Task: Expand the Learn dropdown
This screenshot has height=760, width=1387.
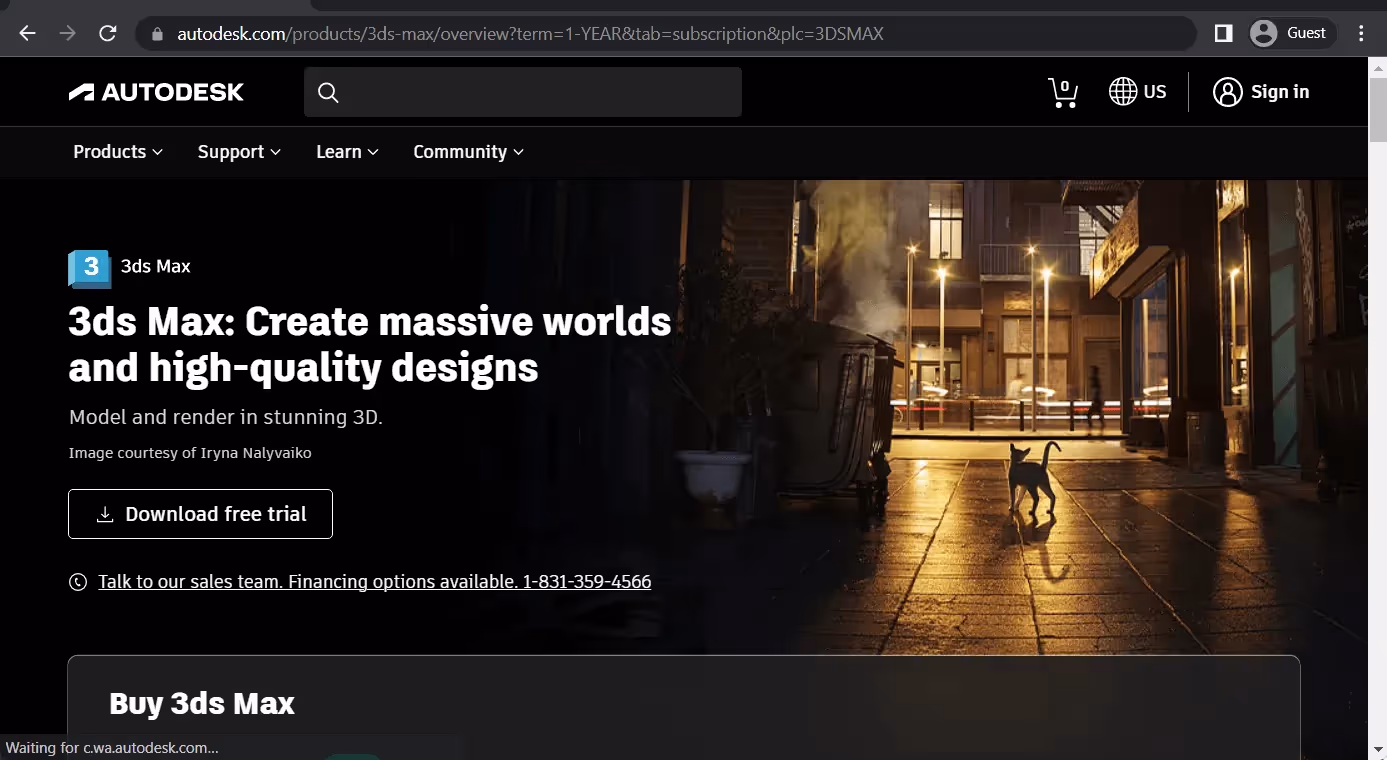Action: (346, 152)
